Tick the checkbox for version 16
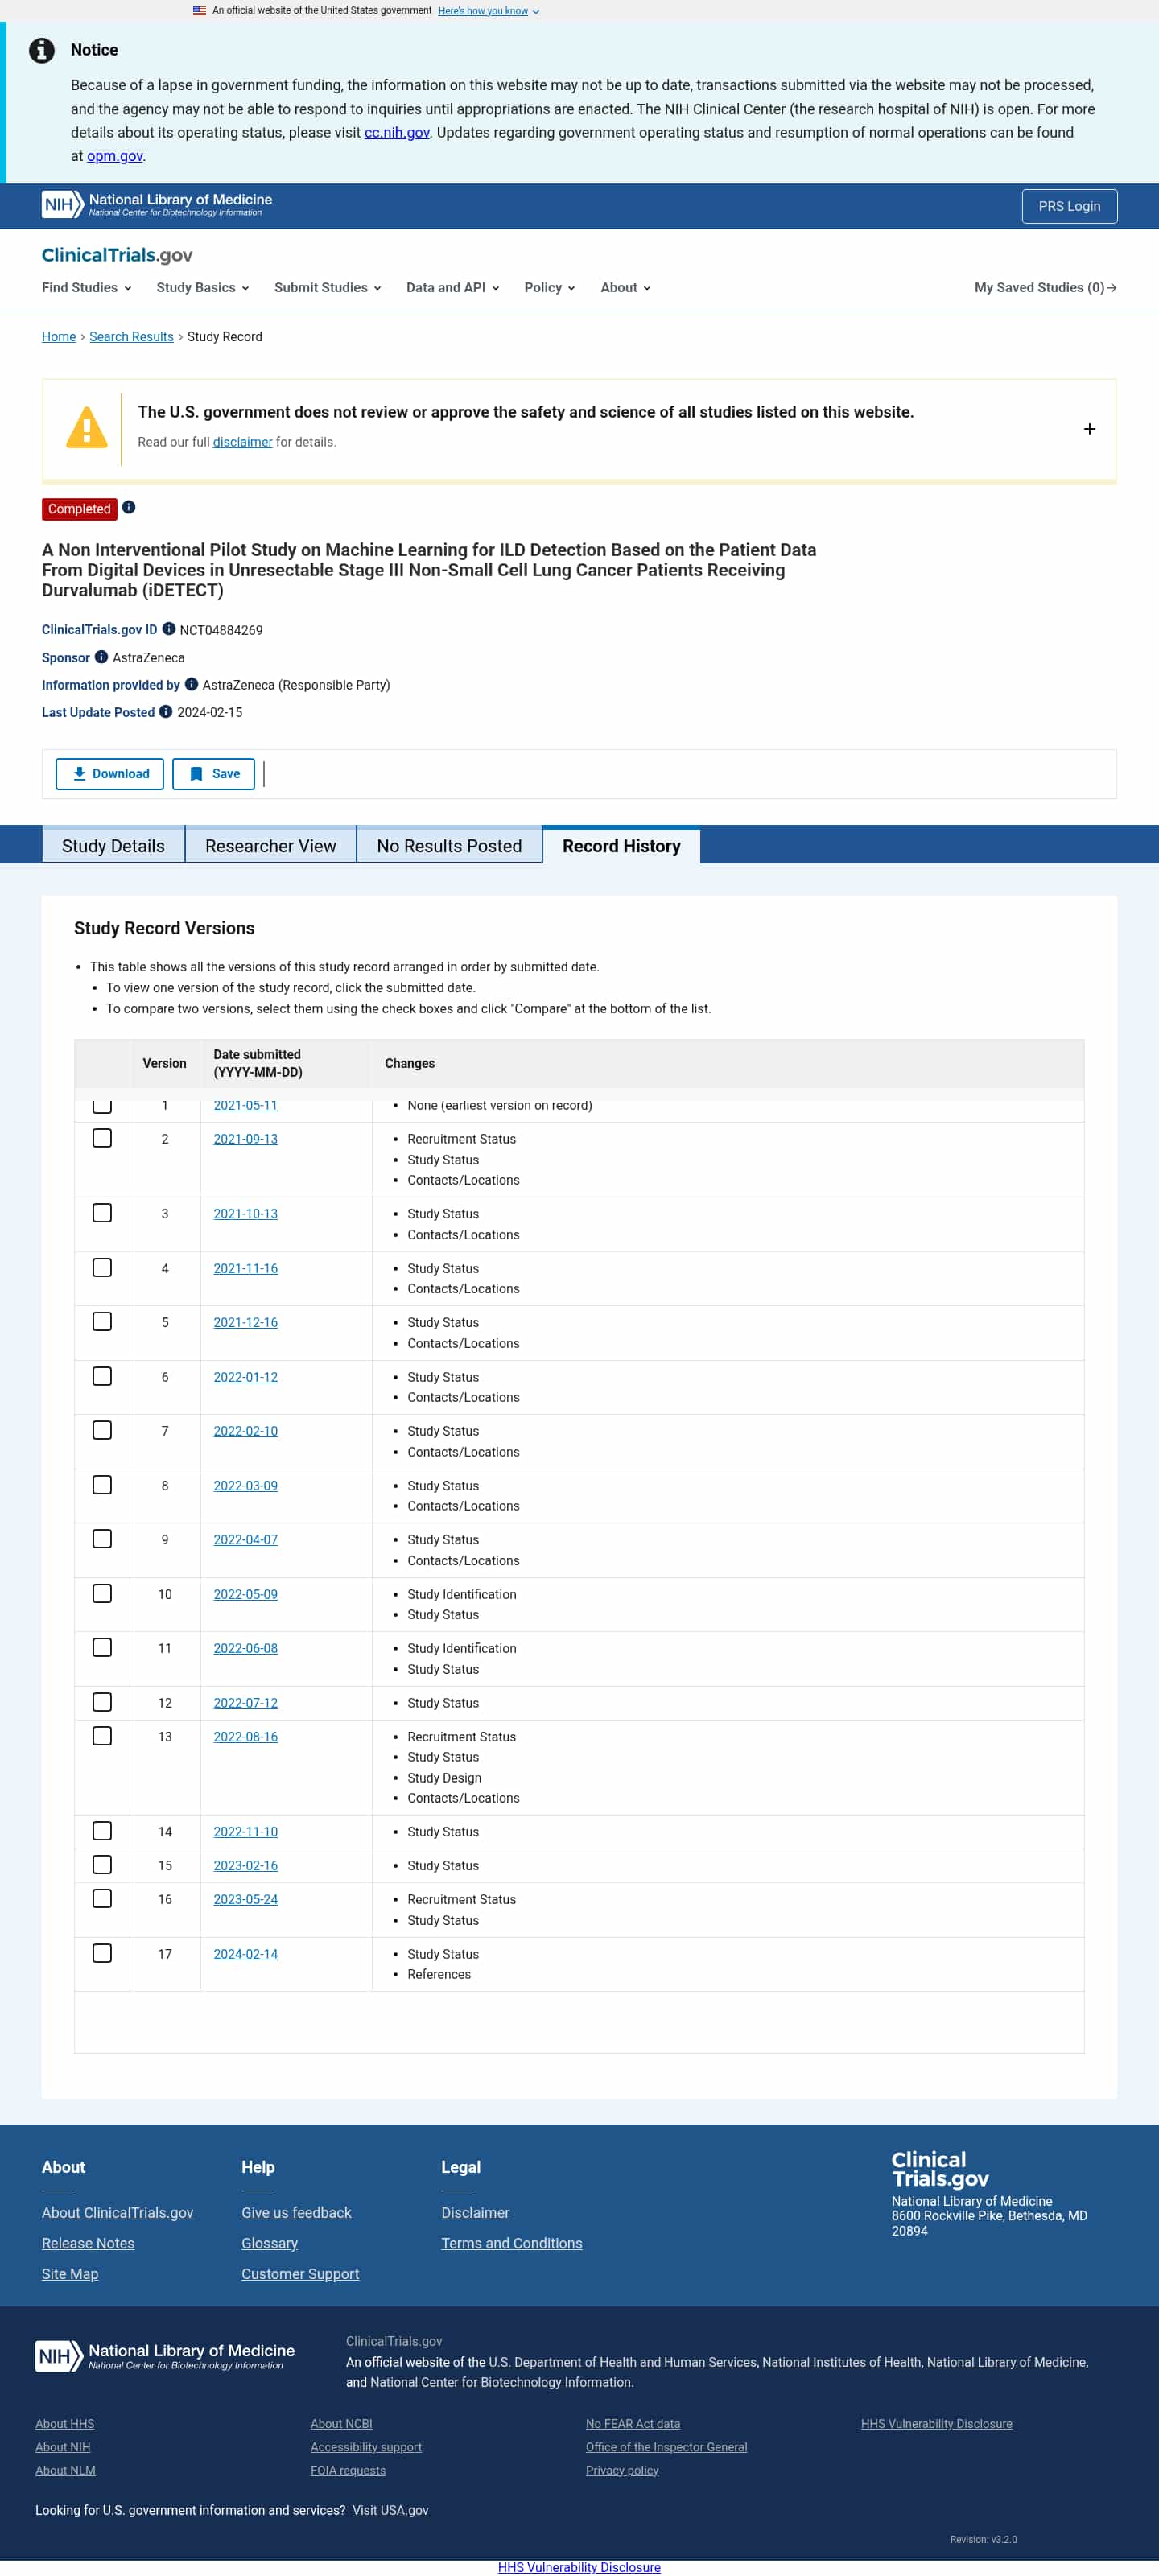Image resolution: width=1159 pixels, height=2576 pixels. pos(102,1899)
